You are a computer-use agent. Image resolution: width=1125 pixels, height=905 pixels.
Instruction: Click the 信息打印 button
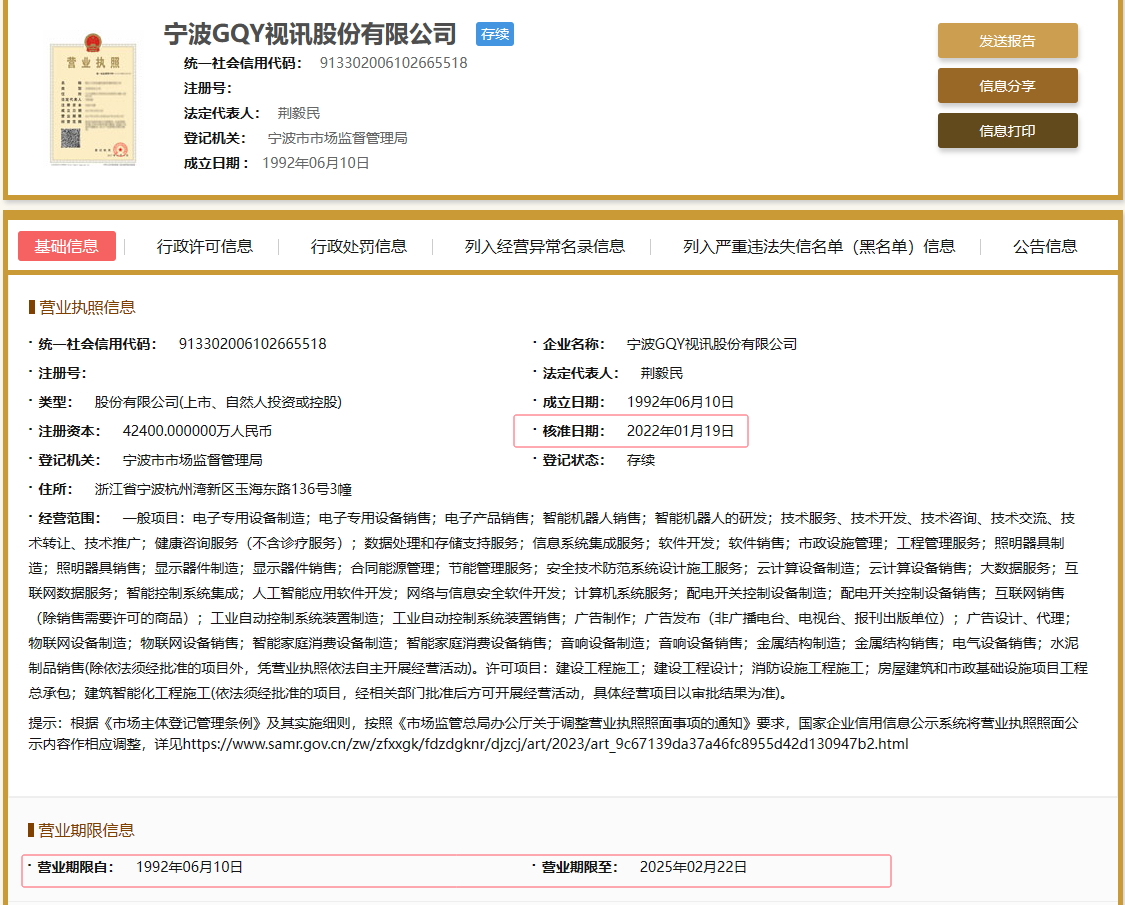[1007, 131]
